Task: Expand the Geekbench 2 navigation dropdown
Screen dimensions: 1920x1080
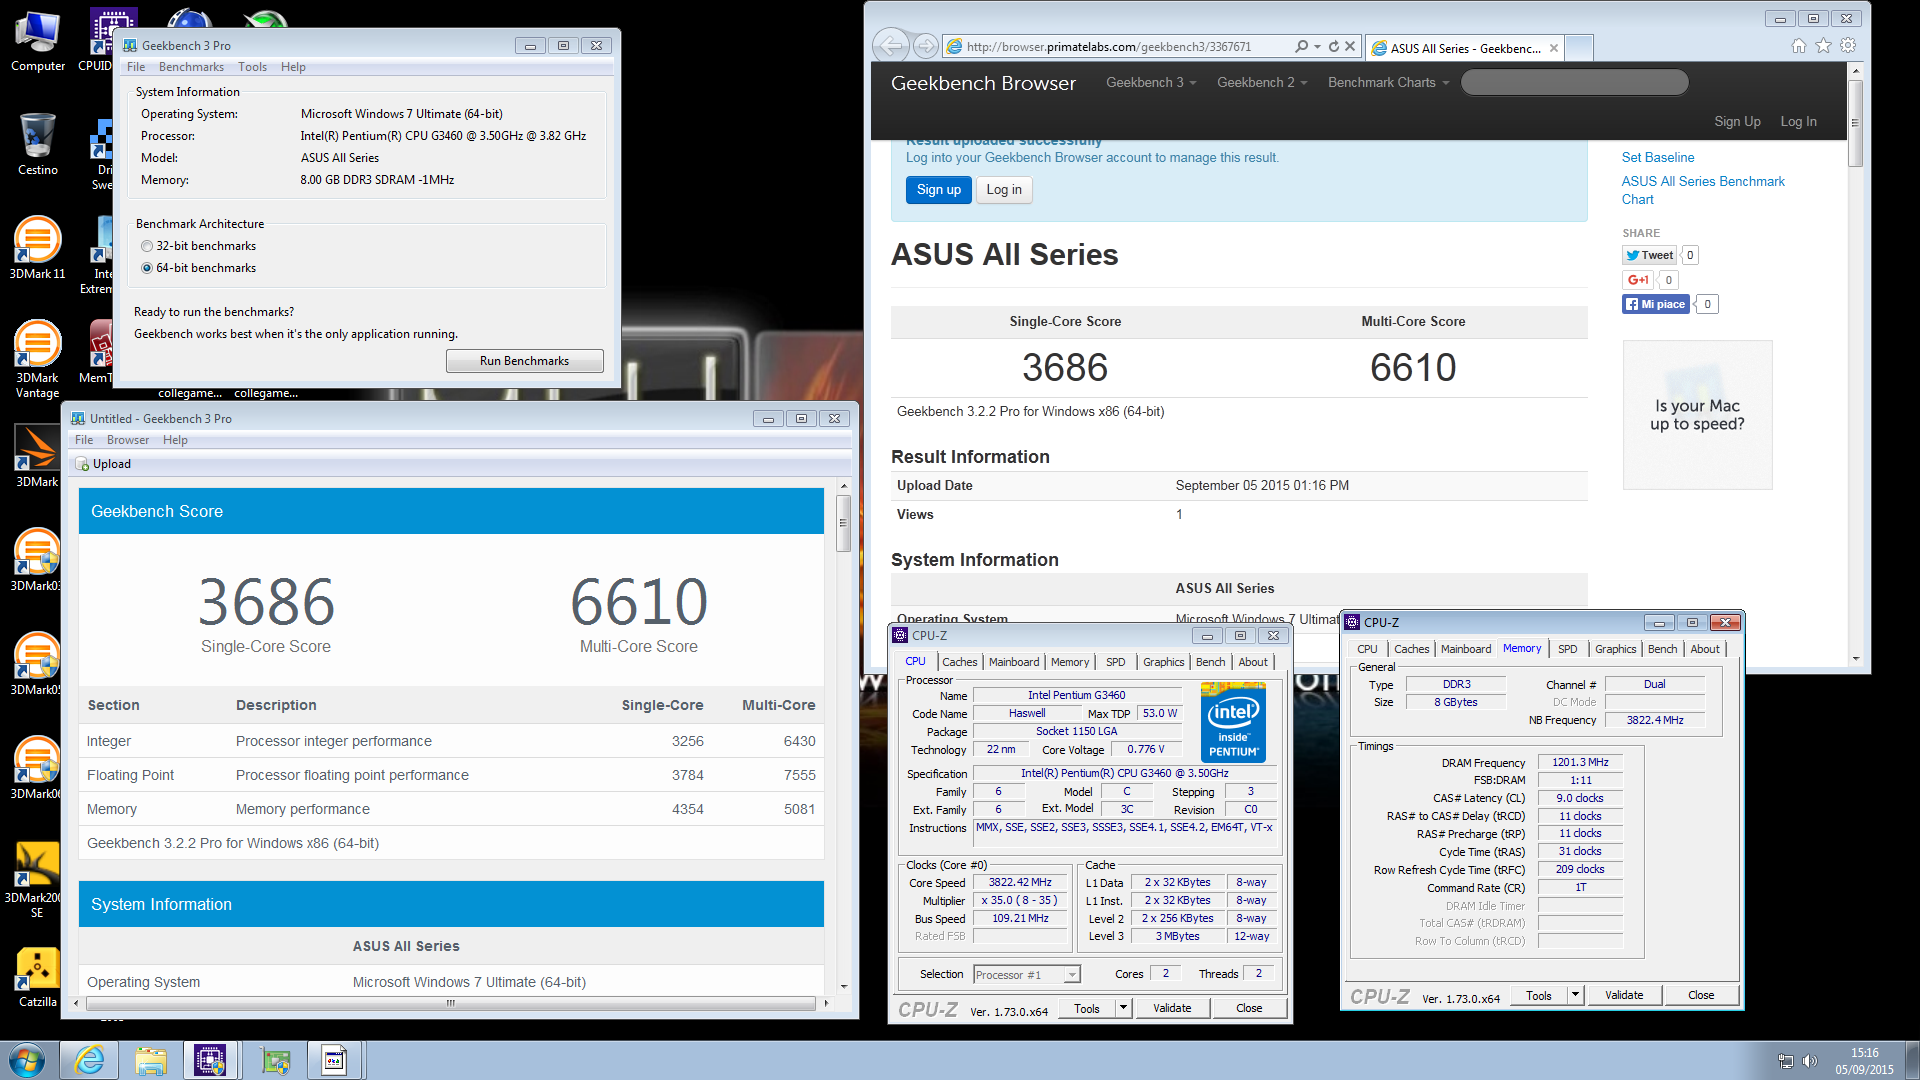Action: pyautogui.click(x=1261, y=82)
